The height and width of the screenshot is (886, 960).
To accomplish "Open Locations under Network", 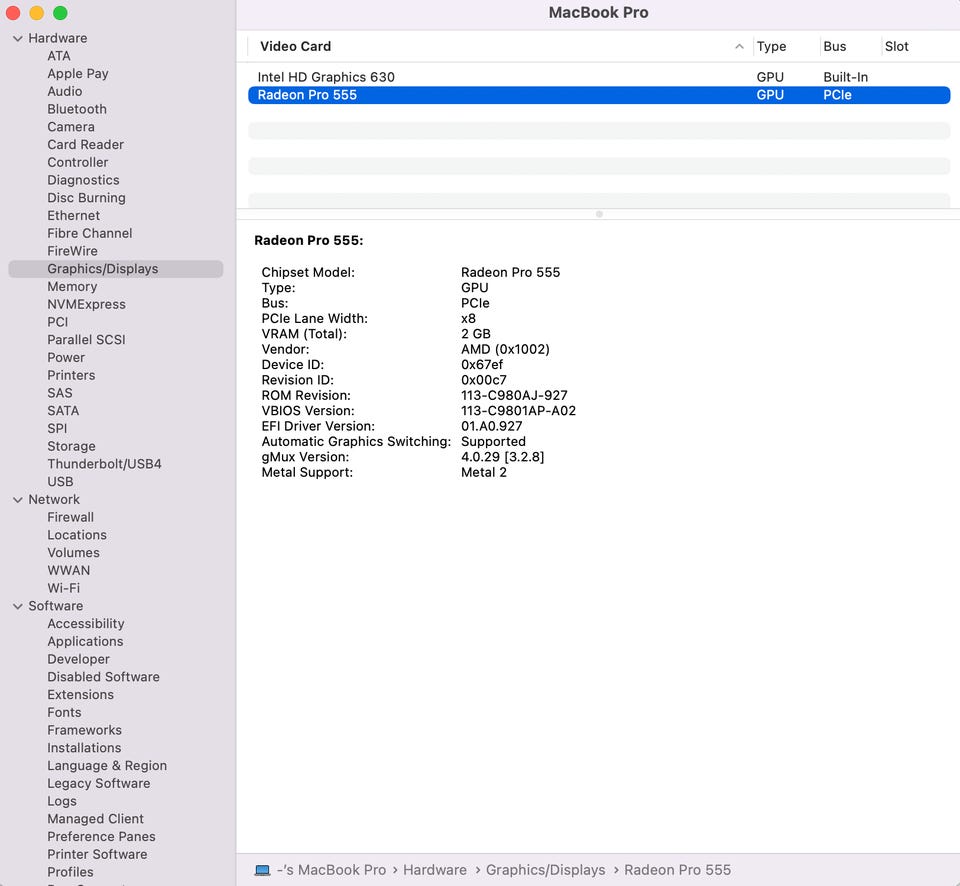I will 77,535.
